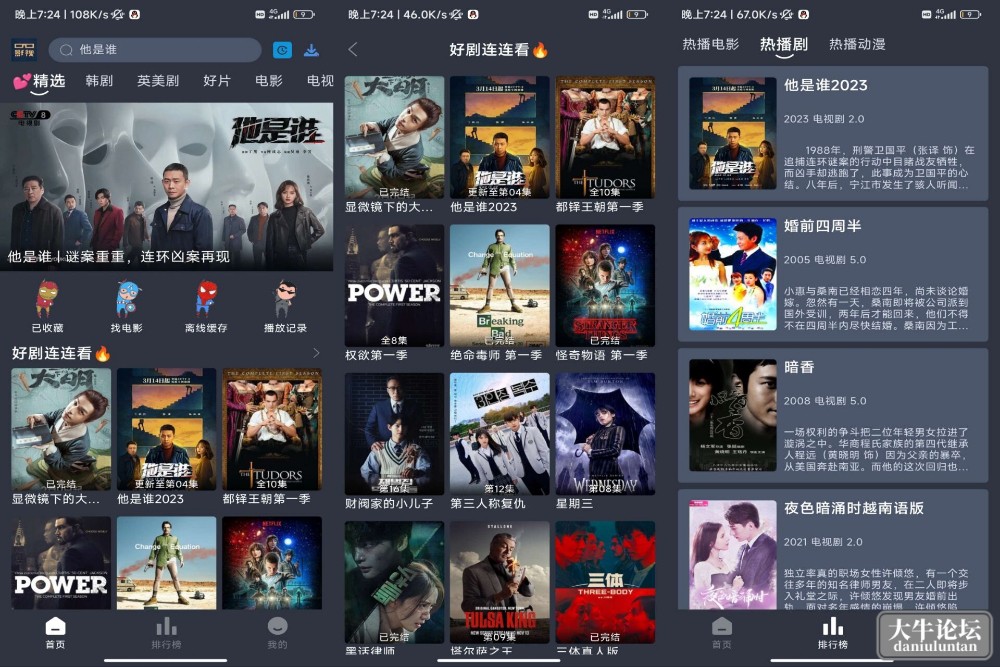Open 婚前四周半 entry in ranking list

833,273
